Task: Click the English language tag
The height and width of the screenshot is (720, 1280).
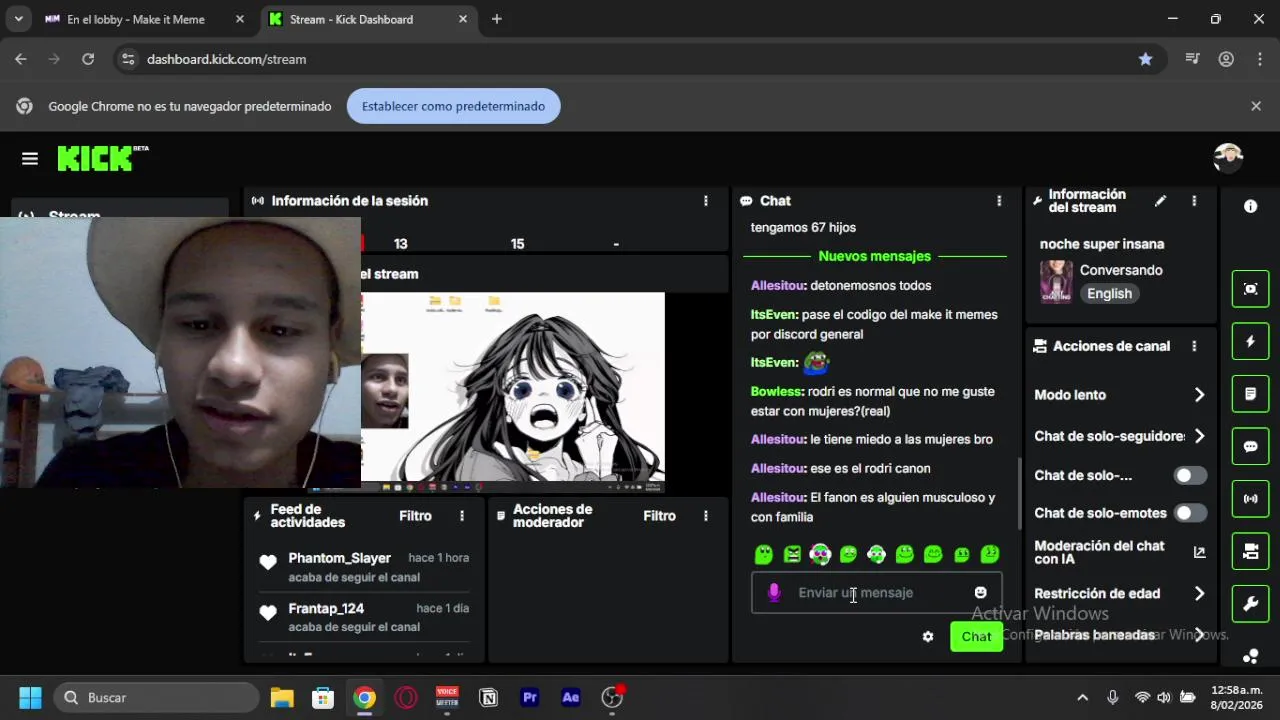Action: 1109,294
